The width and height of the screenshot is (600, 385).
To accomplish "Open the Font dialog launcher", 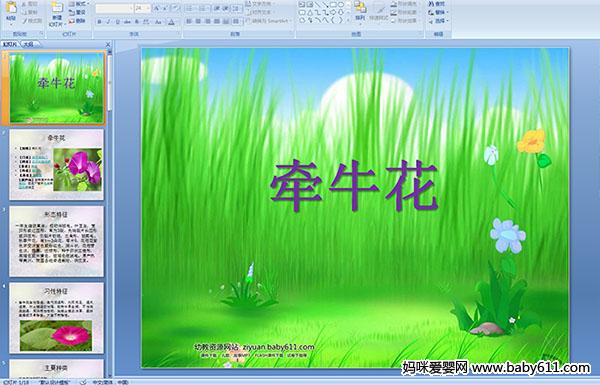I will (x=178, y=34).
